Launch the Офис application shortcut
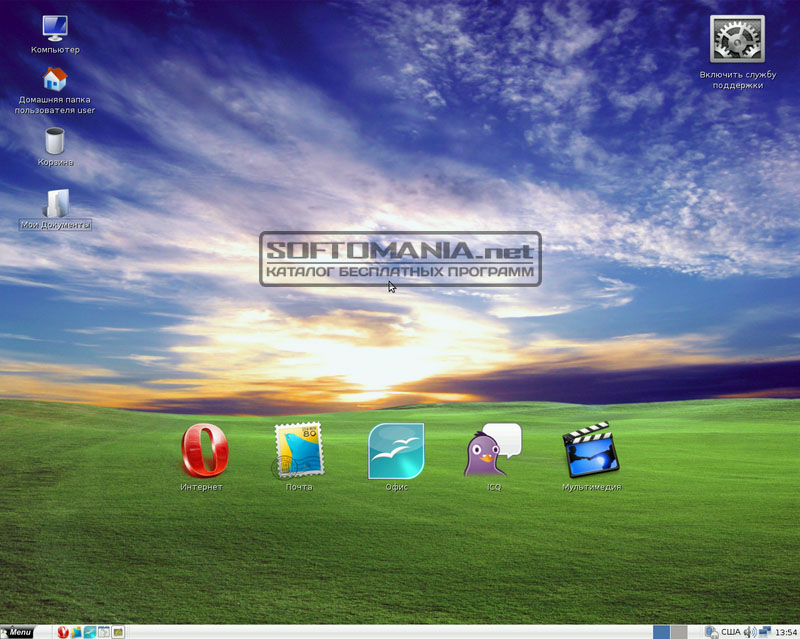800x639 pixels. [x=396, y=451]
